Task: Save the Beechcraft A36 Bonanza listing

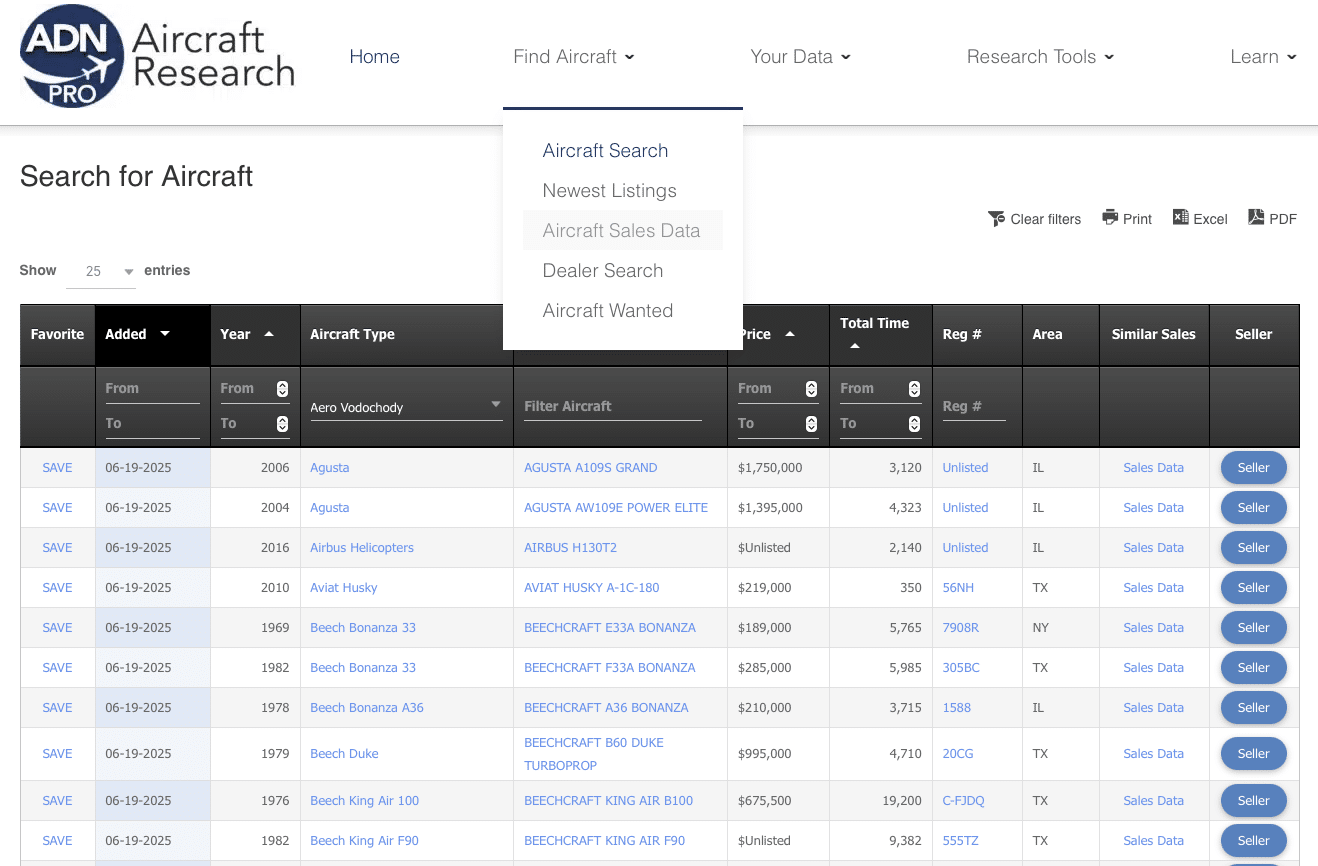Action: pos(57,708)
